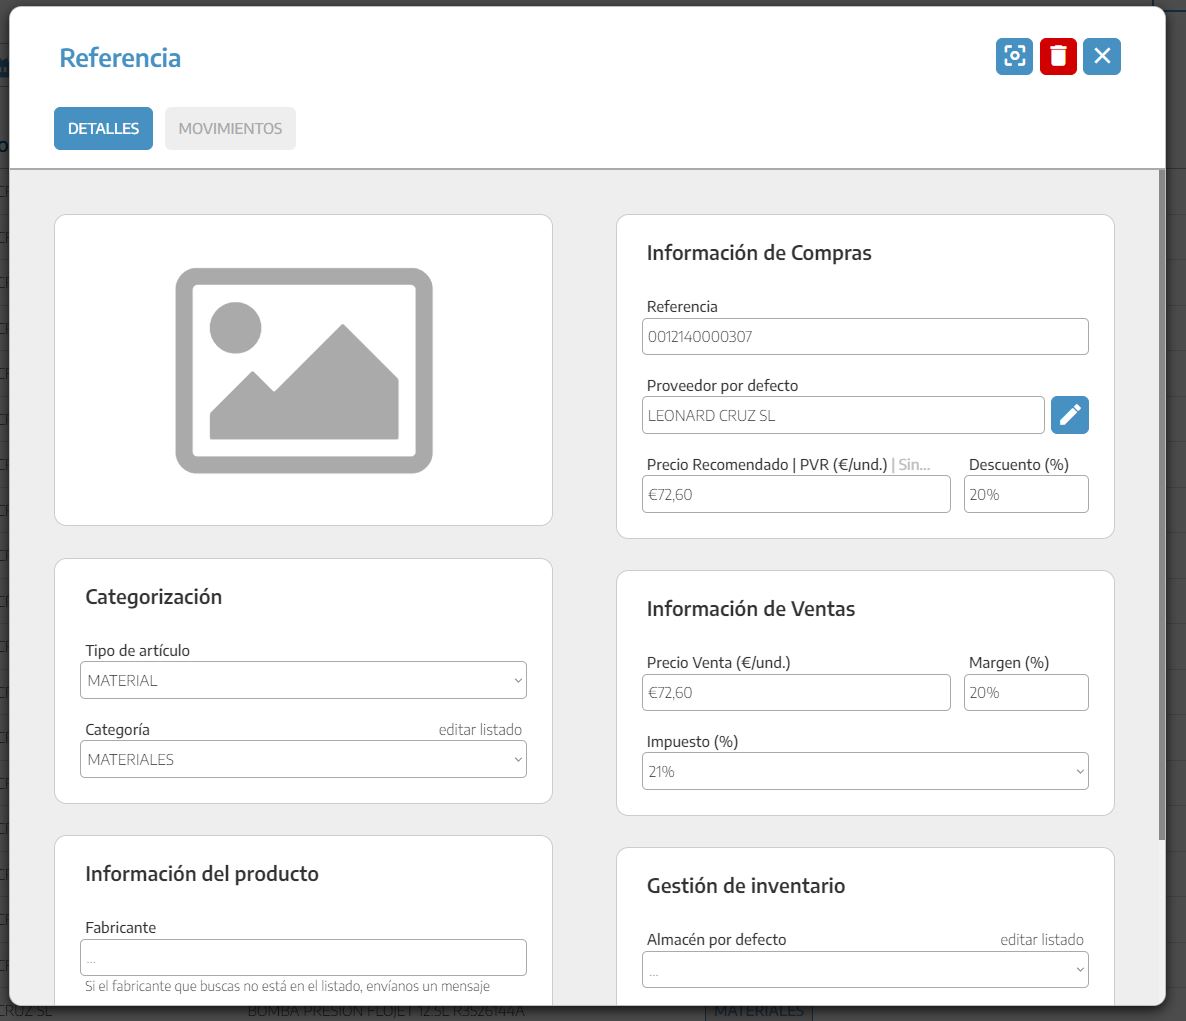The height and width of the screenshot is (1021, 1186).
Task: Click editar listado link for Almacén
Action: click(x=1041, y=940)
